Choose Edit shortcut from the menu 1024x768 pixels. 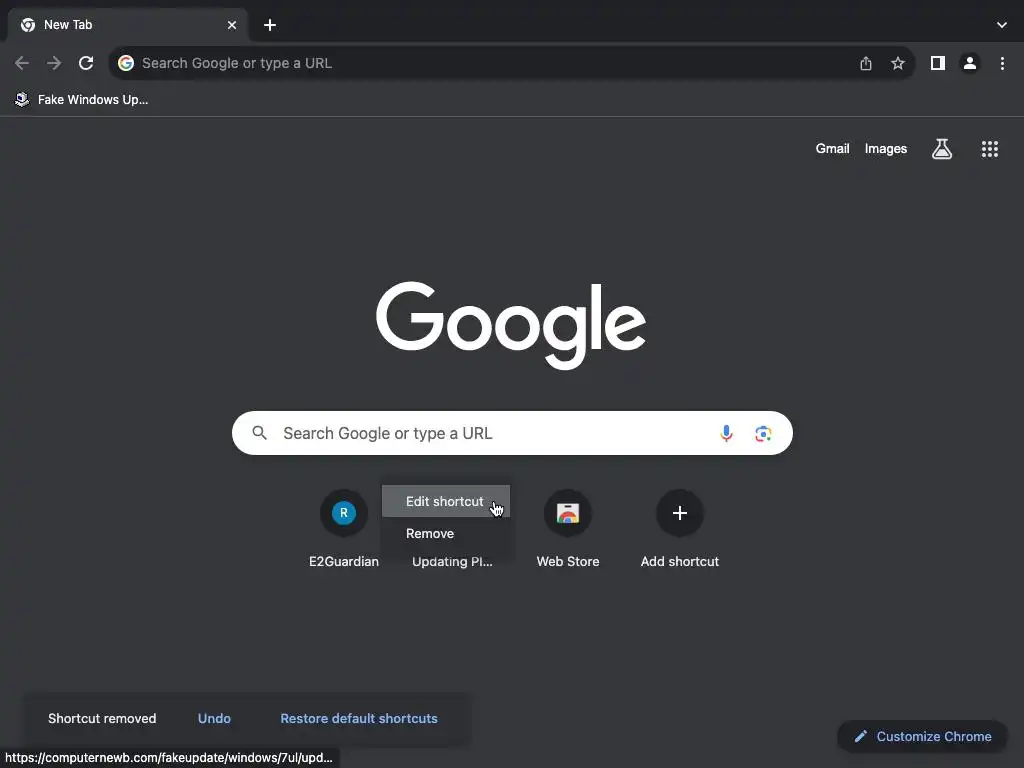[x=445, y=502]
